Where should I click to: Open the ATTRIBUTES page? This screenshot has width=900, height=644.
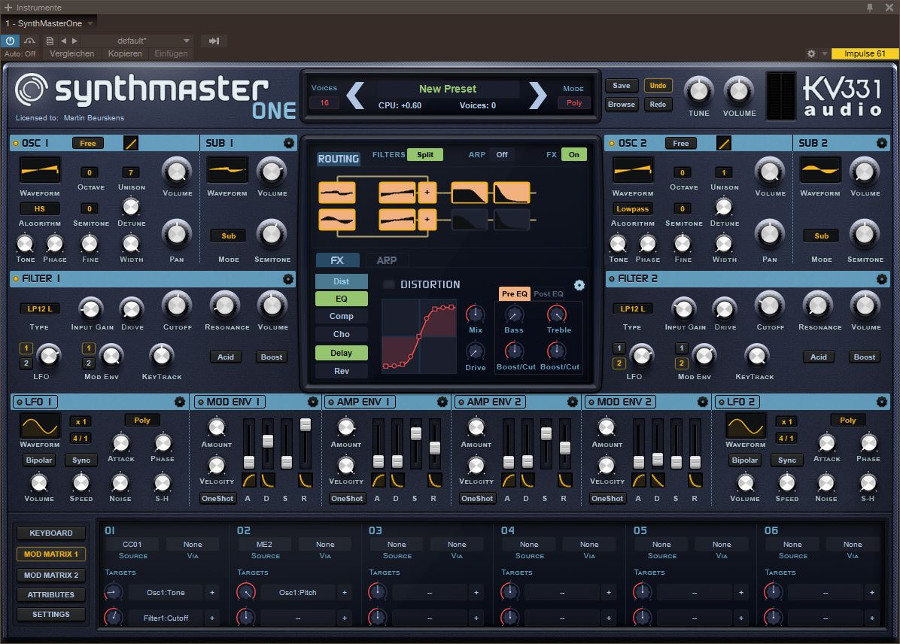[x=51, y=595]
